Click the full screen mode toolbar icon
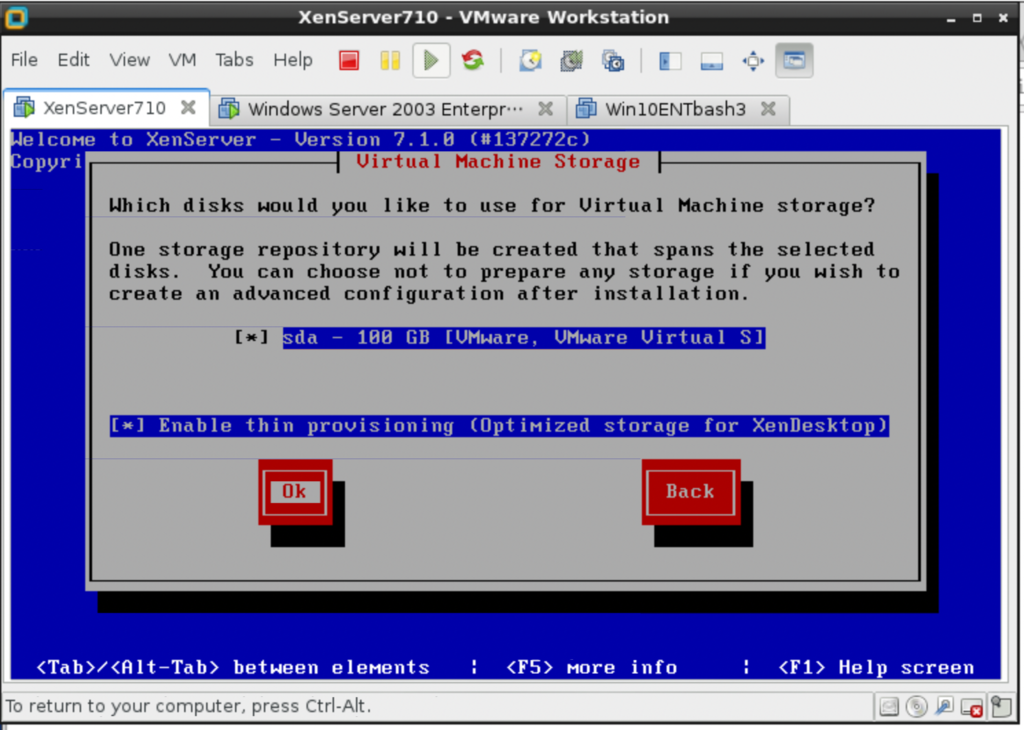This screenshot has height=730, width=1024. tap(753, 61)
